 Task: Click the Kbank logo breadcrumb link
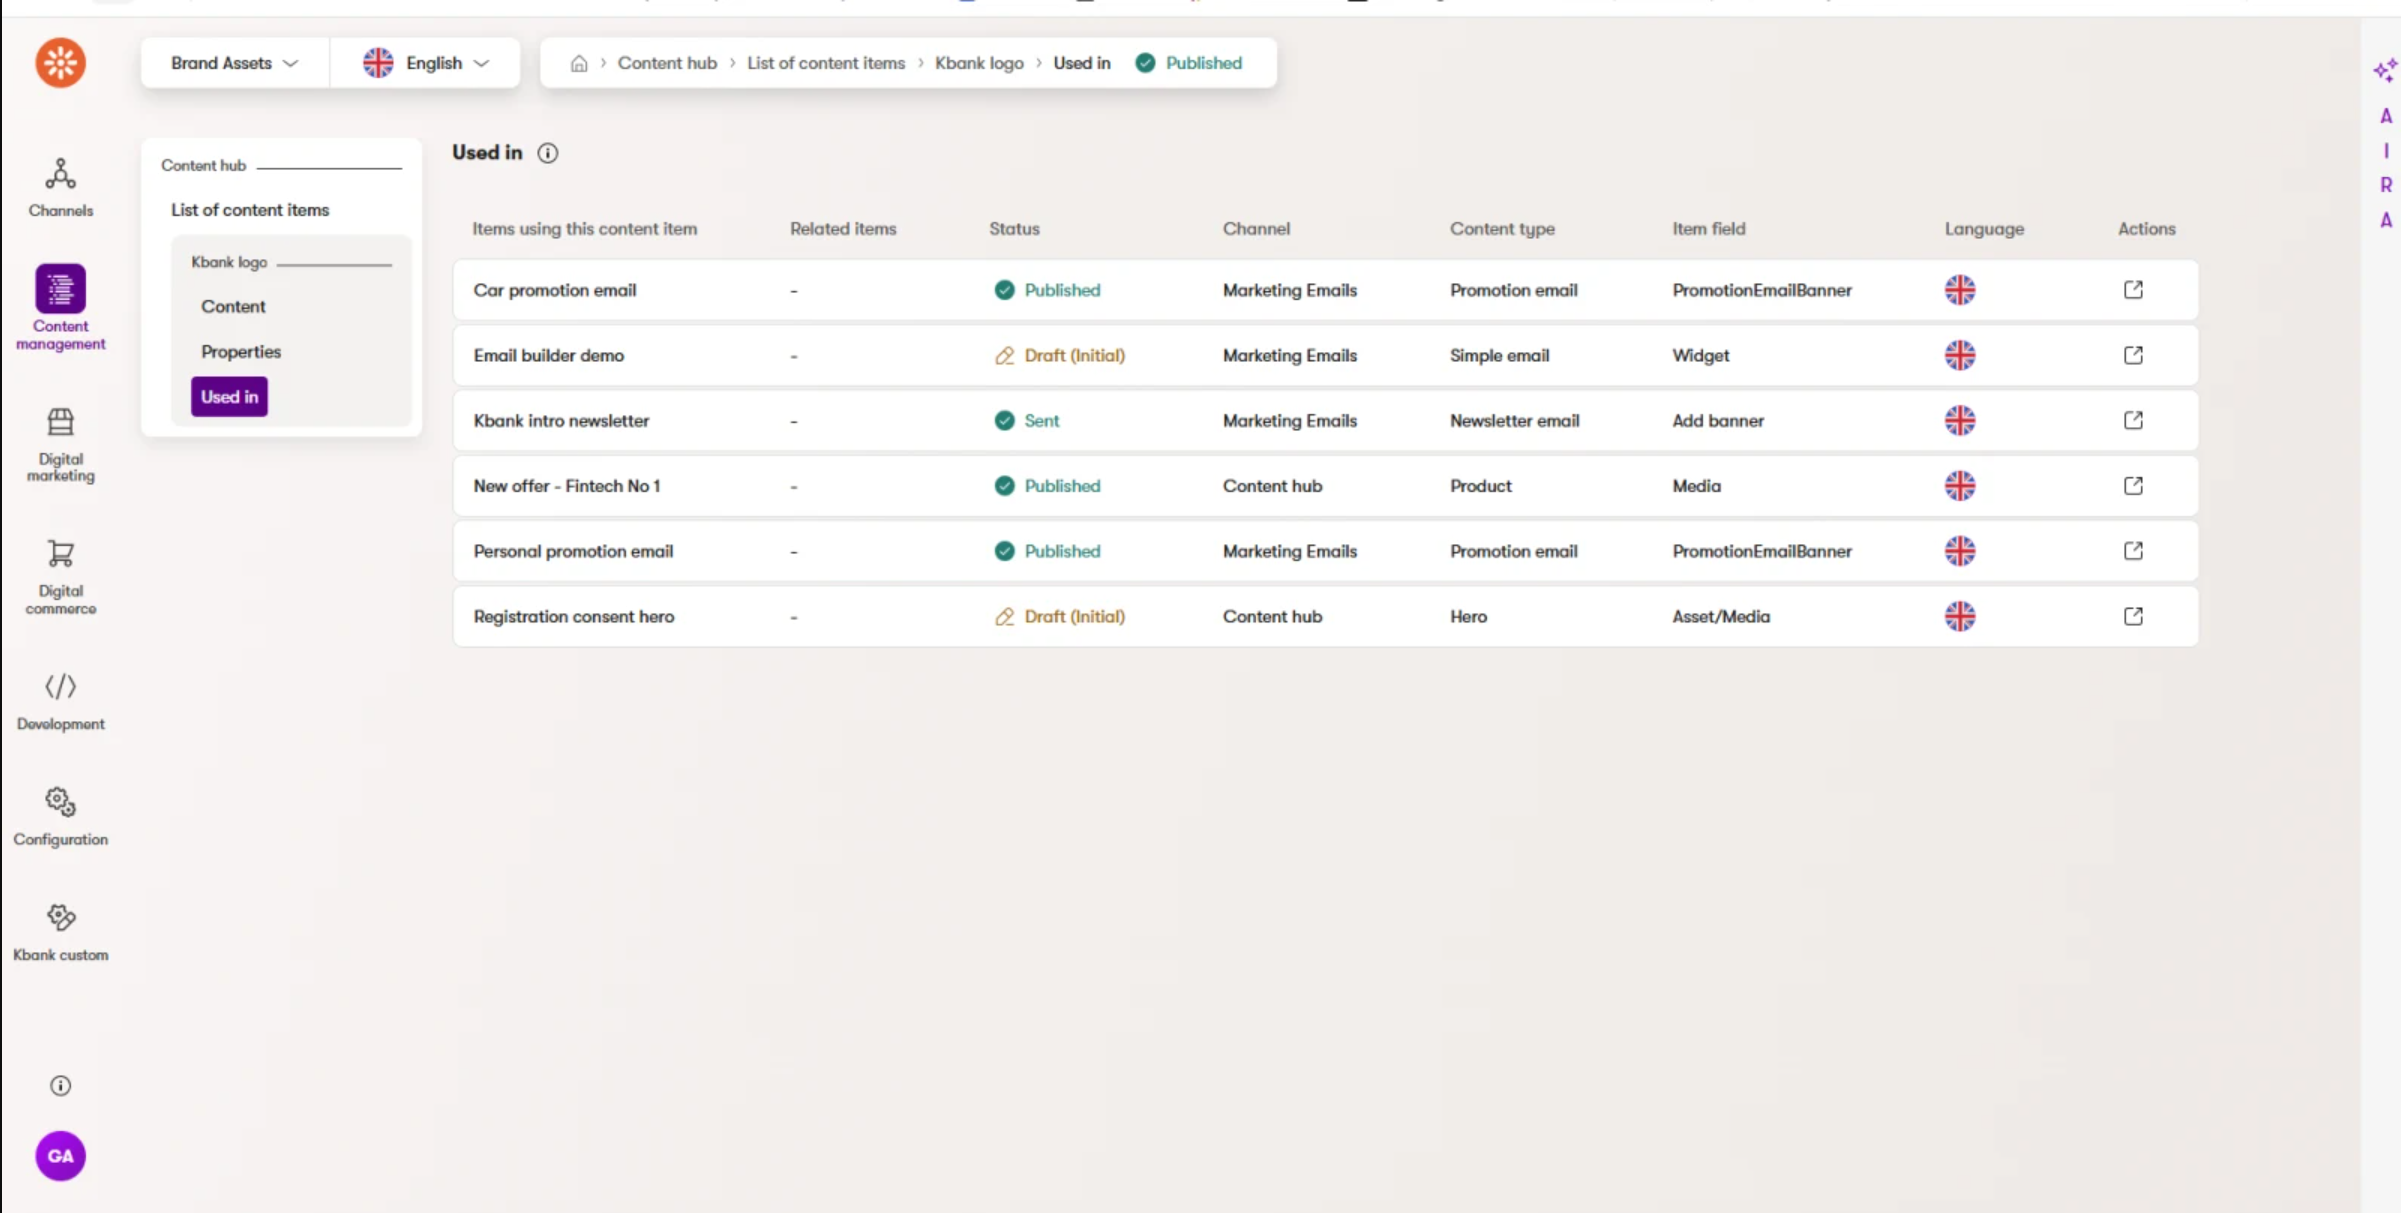(979, 62)
